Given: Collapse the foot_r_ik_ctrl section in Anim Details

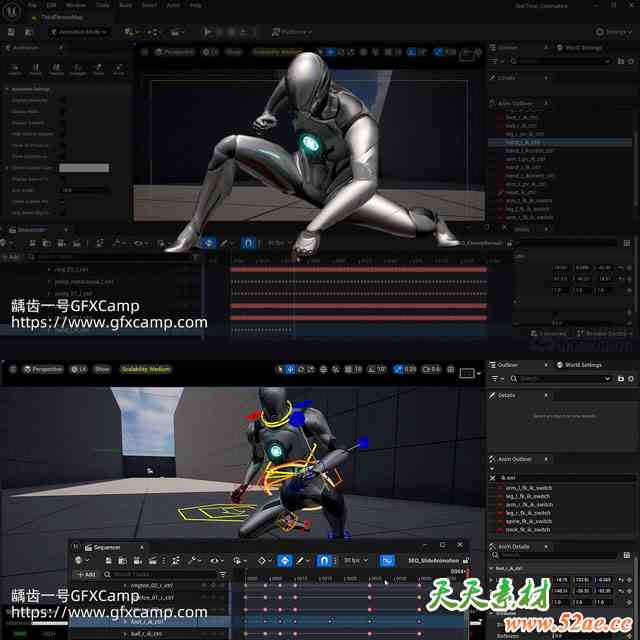Looking at the screenshot, I should click(491, 568).
